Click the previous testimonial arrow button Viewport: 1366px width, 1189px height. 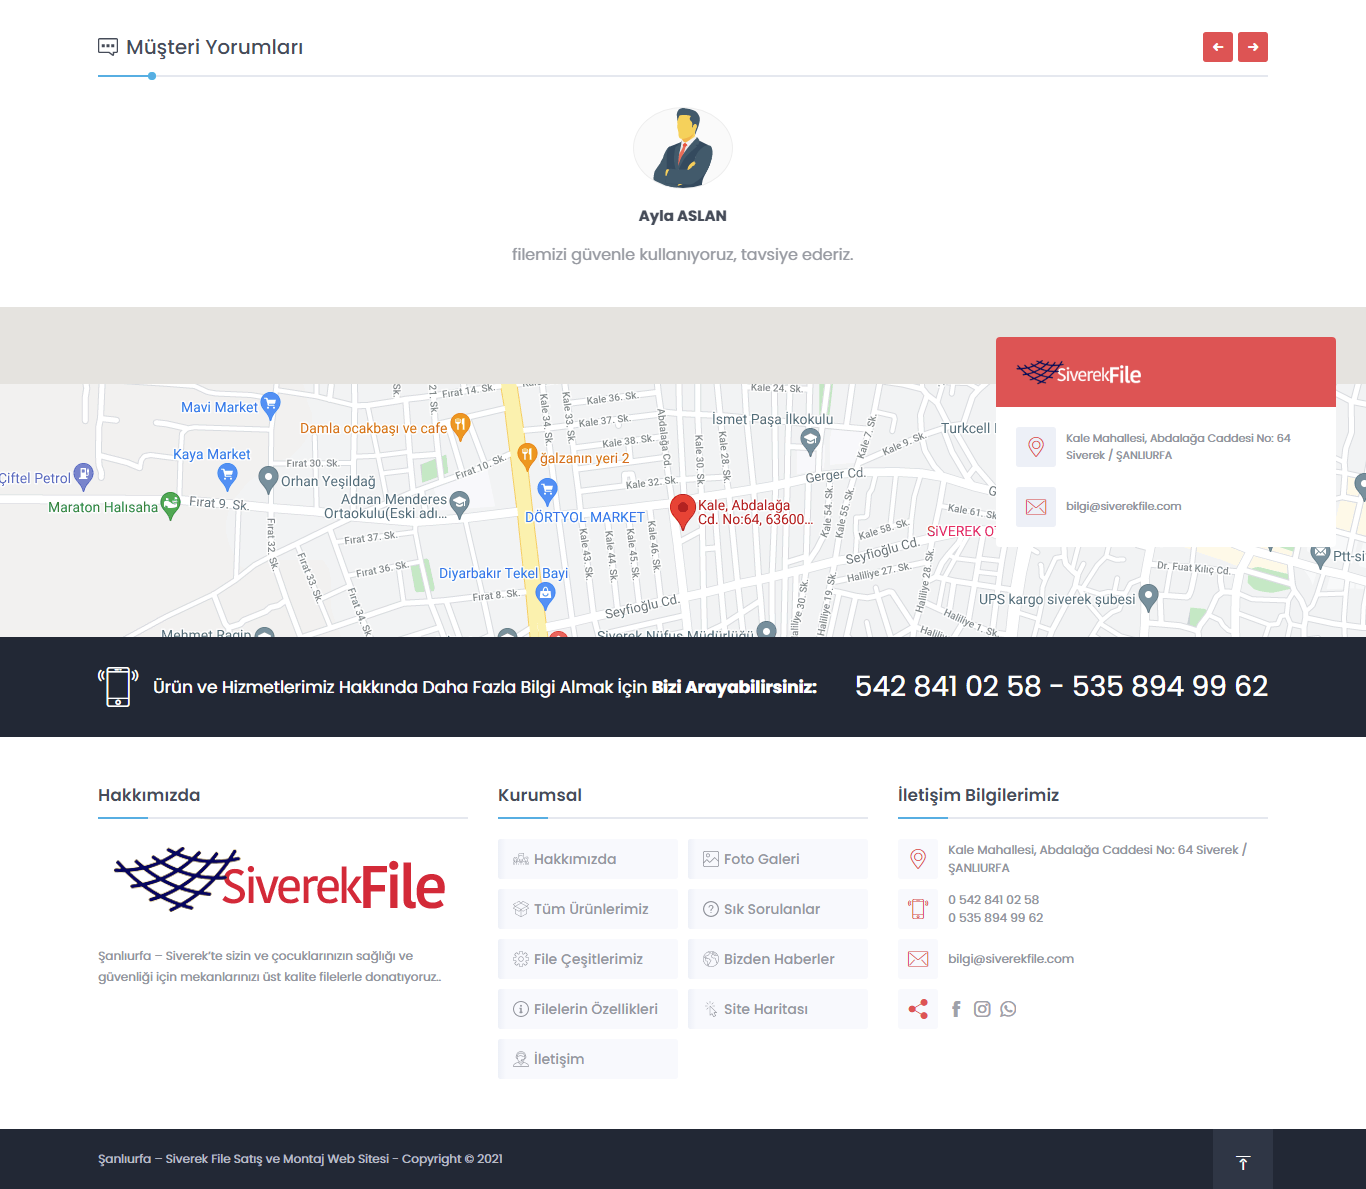pos(1217,47)
